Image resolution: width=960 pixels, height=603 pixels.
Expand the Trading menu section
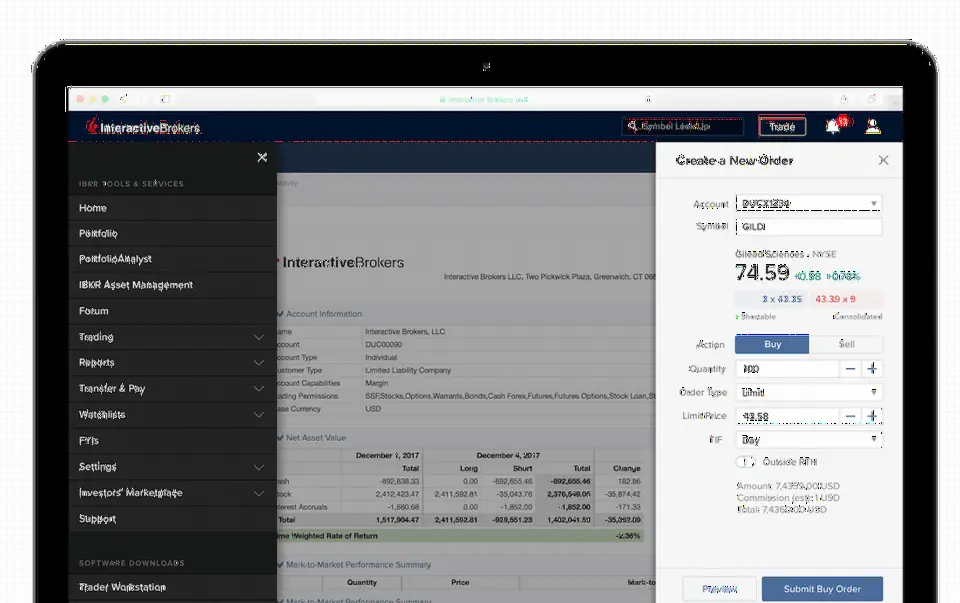point(172,337)
